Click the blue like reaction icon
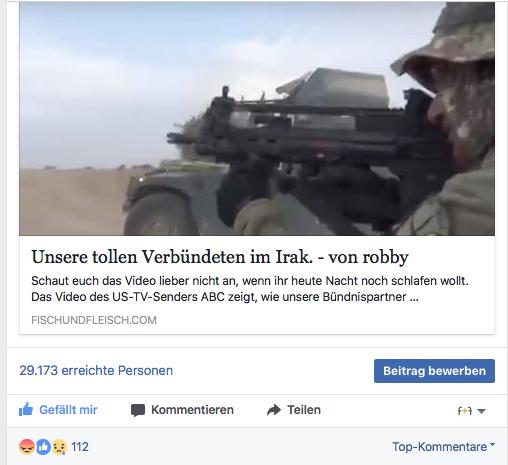Image resolution: width=508 pixels, height=465 pixels. click(x=43, y=447)
